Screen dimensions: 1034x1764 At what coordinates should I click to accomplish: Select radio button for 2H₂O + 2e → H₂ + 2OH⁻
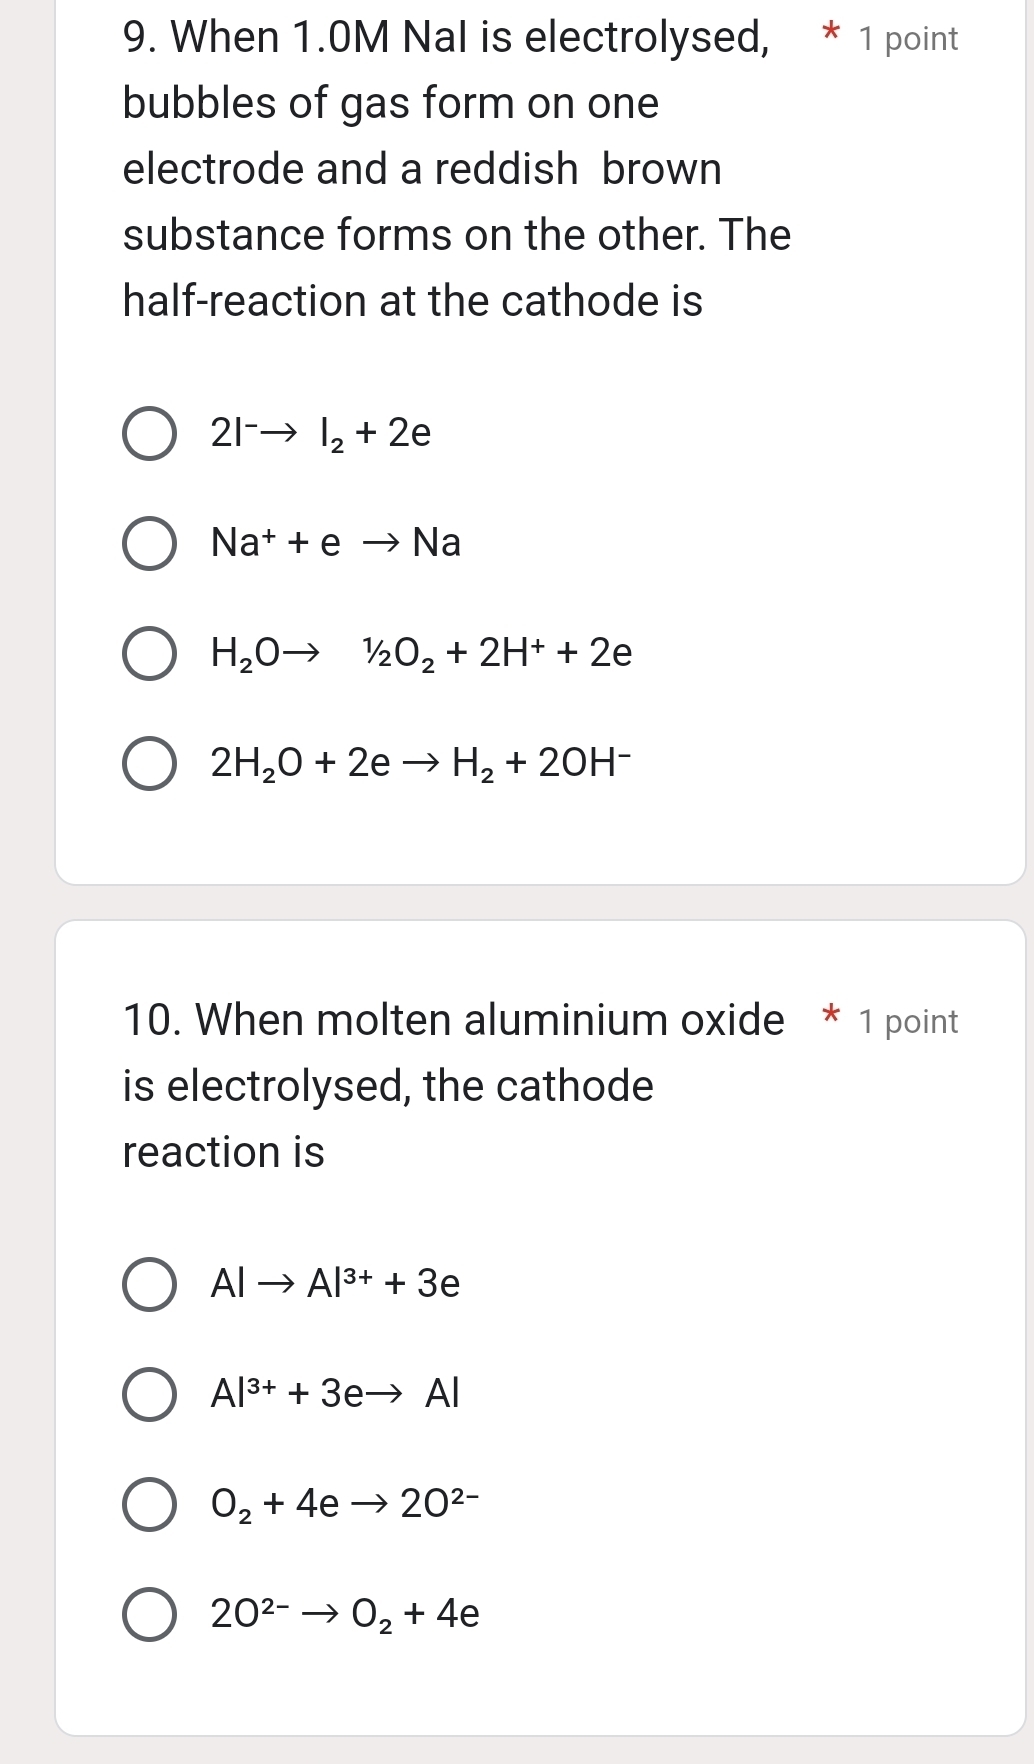click(x=150, y=764)
